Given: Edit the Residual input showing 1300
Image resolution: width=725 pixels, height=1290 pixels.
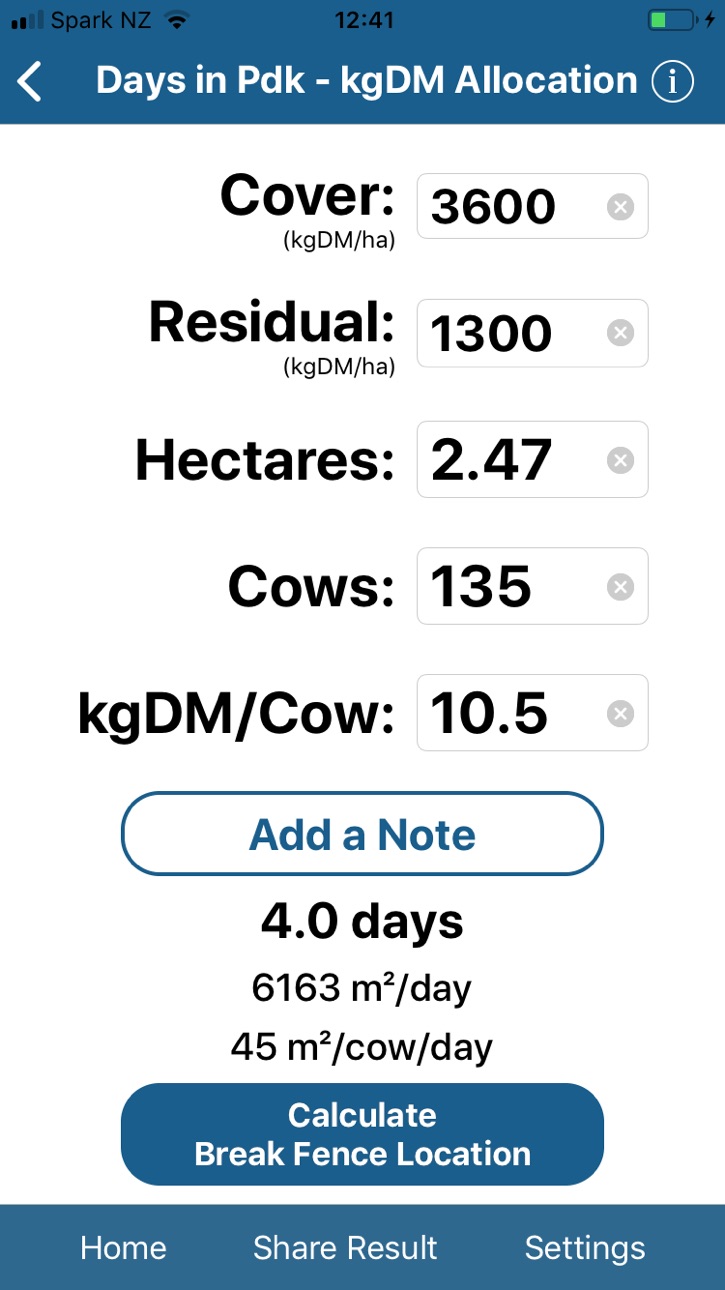Looking at the screenshot, I should [x=532, y=333].
